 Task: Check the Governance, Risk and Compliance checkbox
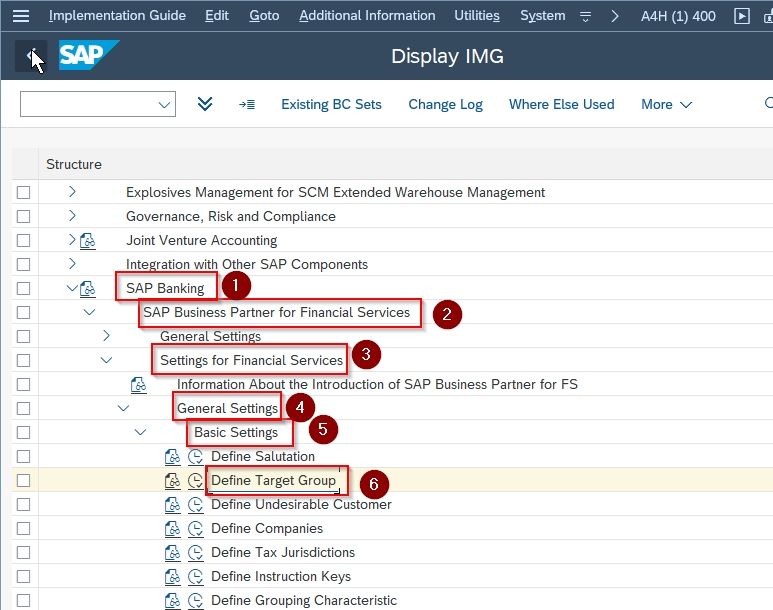[23, 216]
